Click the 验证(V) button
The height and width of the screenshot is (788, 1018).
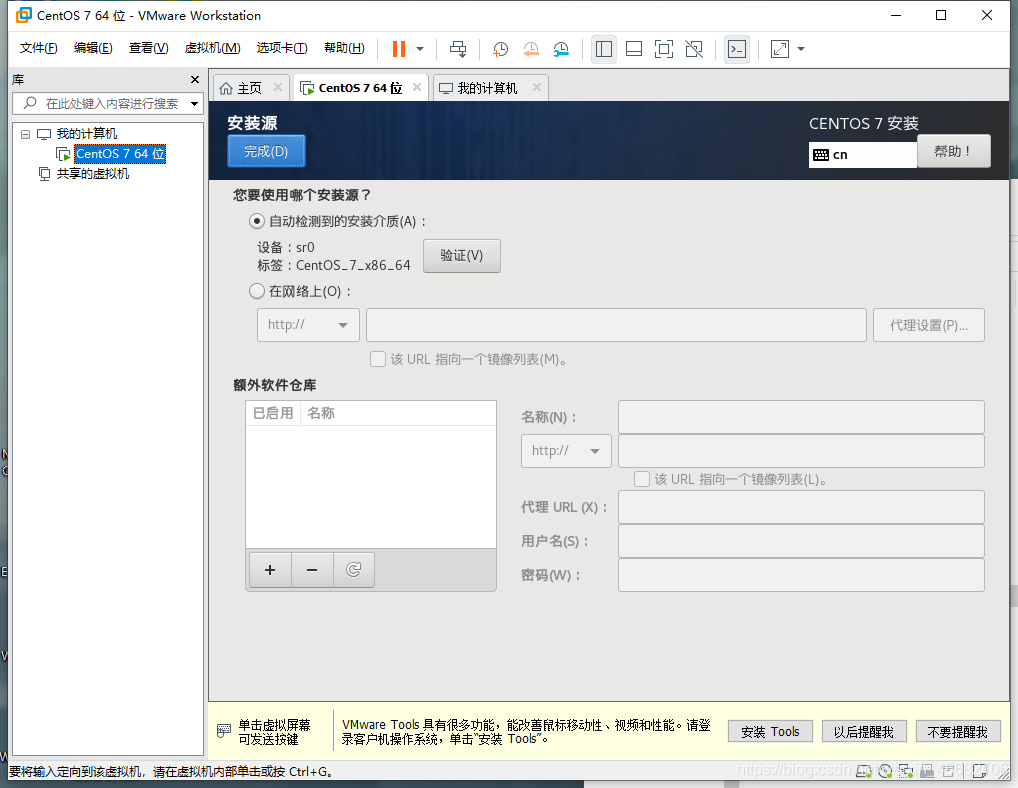click(462, 256)
